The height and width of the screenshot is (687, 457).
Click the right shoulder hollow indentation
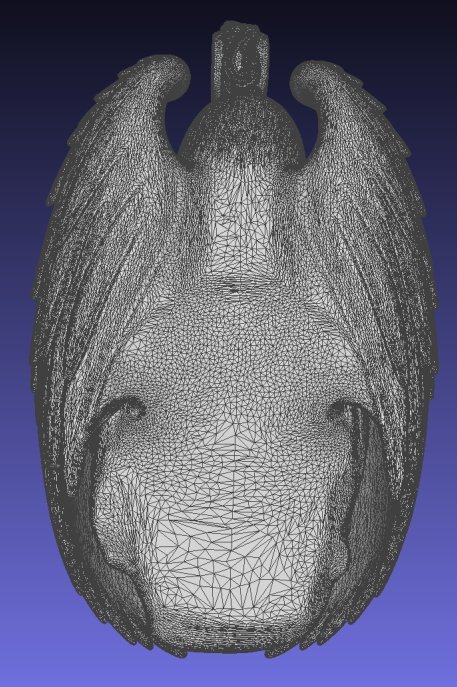click(346, 410)
